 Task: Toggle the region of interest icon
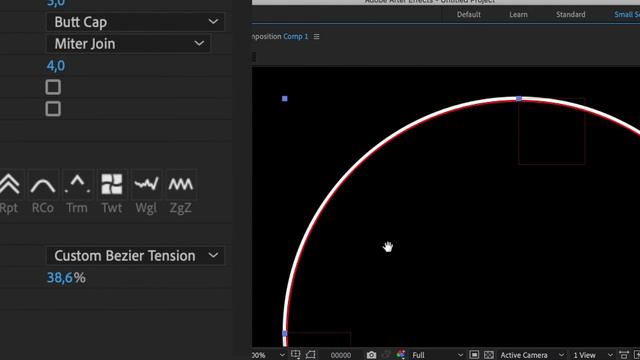point(474,355)
